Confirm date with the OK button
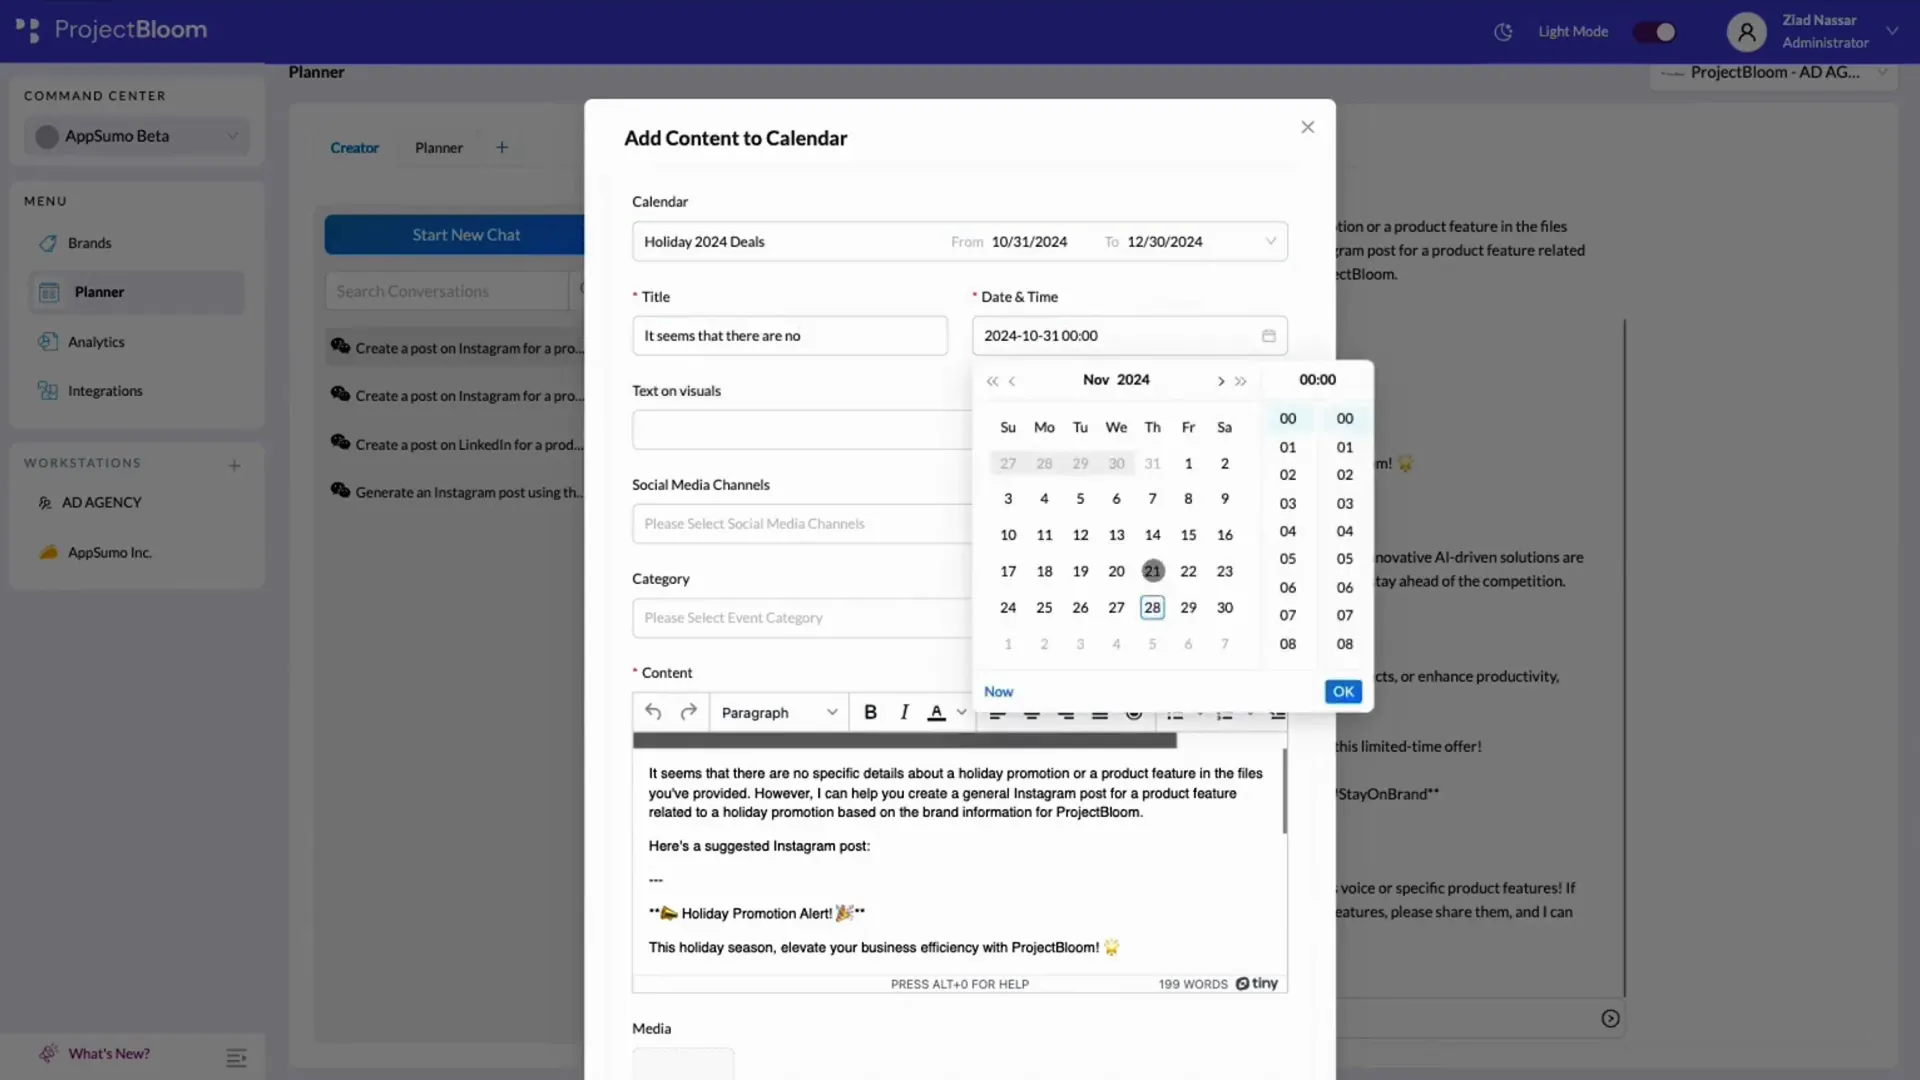Viewport: 1920px width, 1080px height. click(1343, 692)
